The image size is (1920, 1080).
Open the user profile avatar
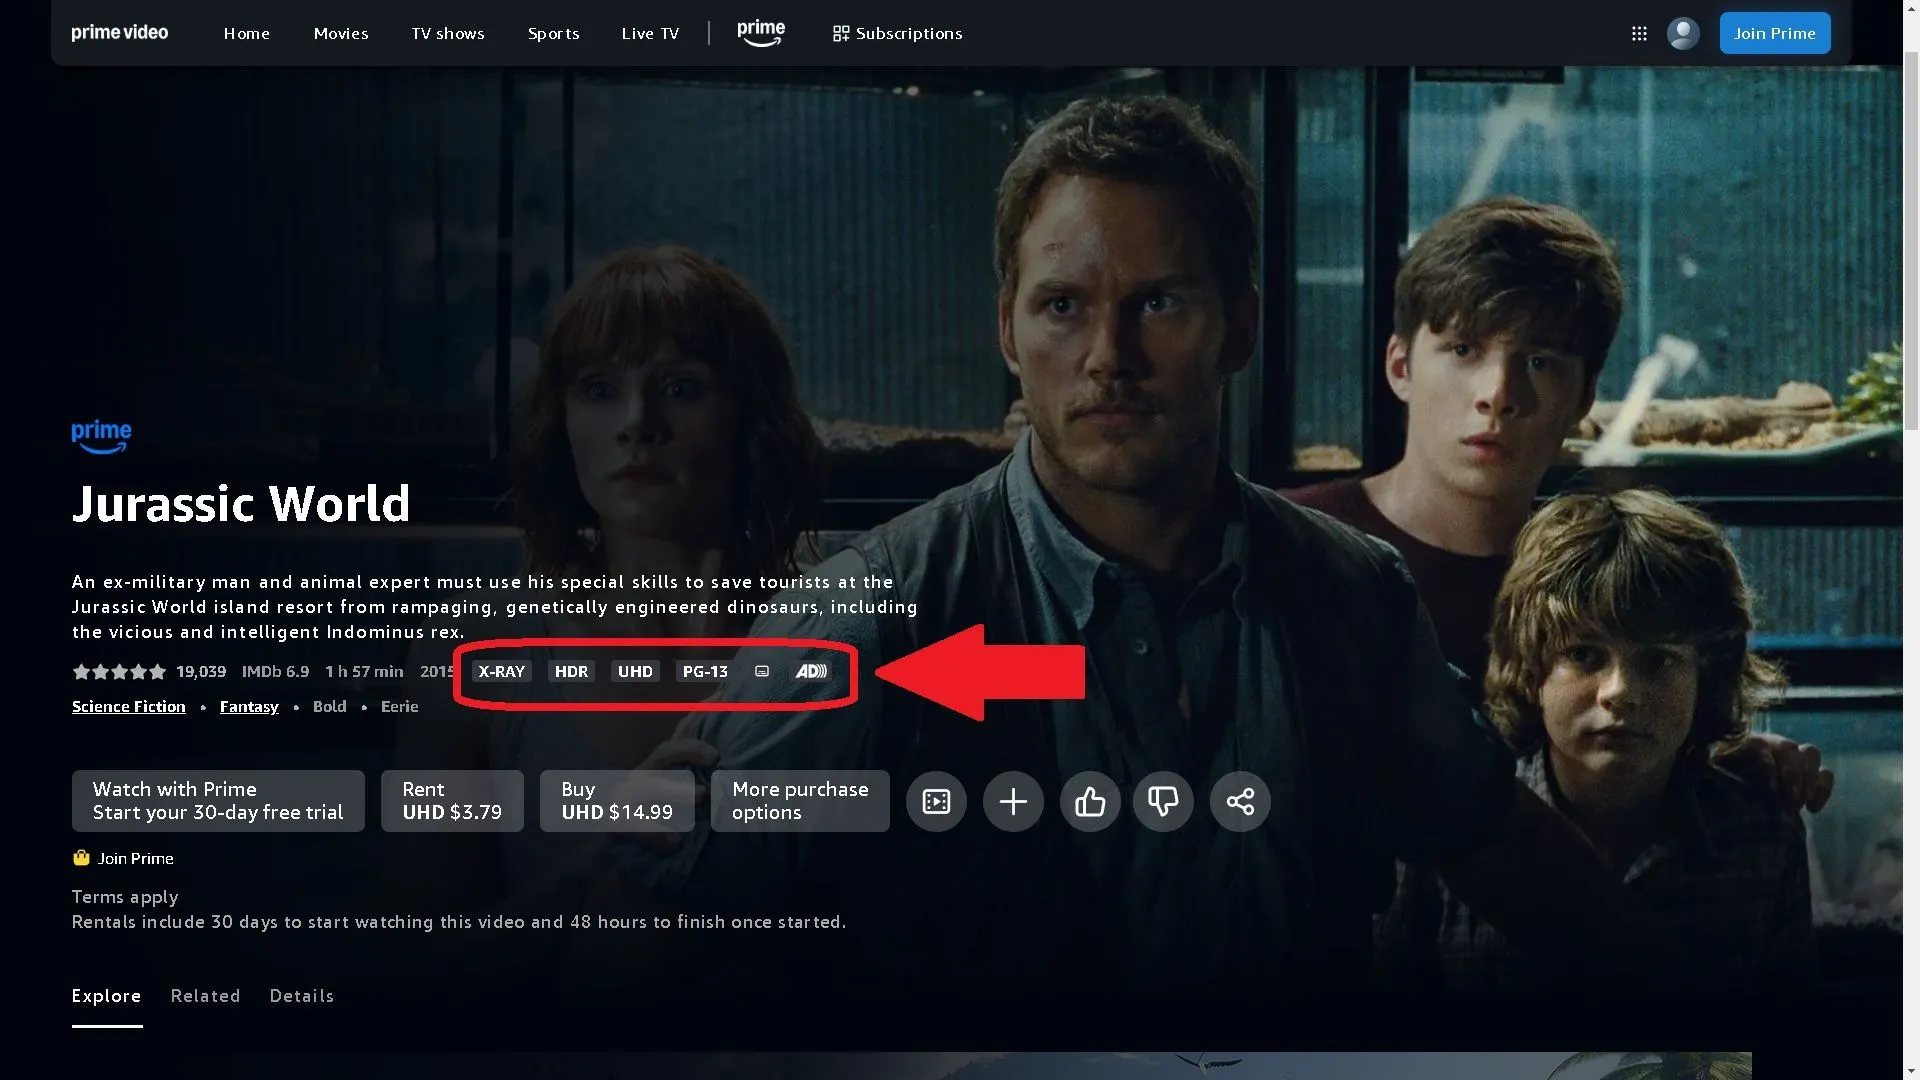coord(1683,33)
